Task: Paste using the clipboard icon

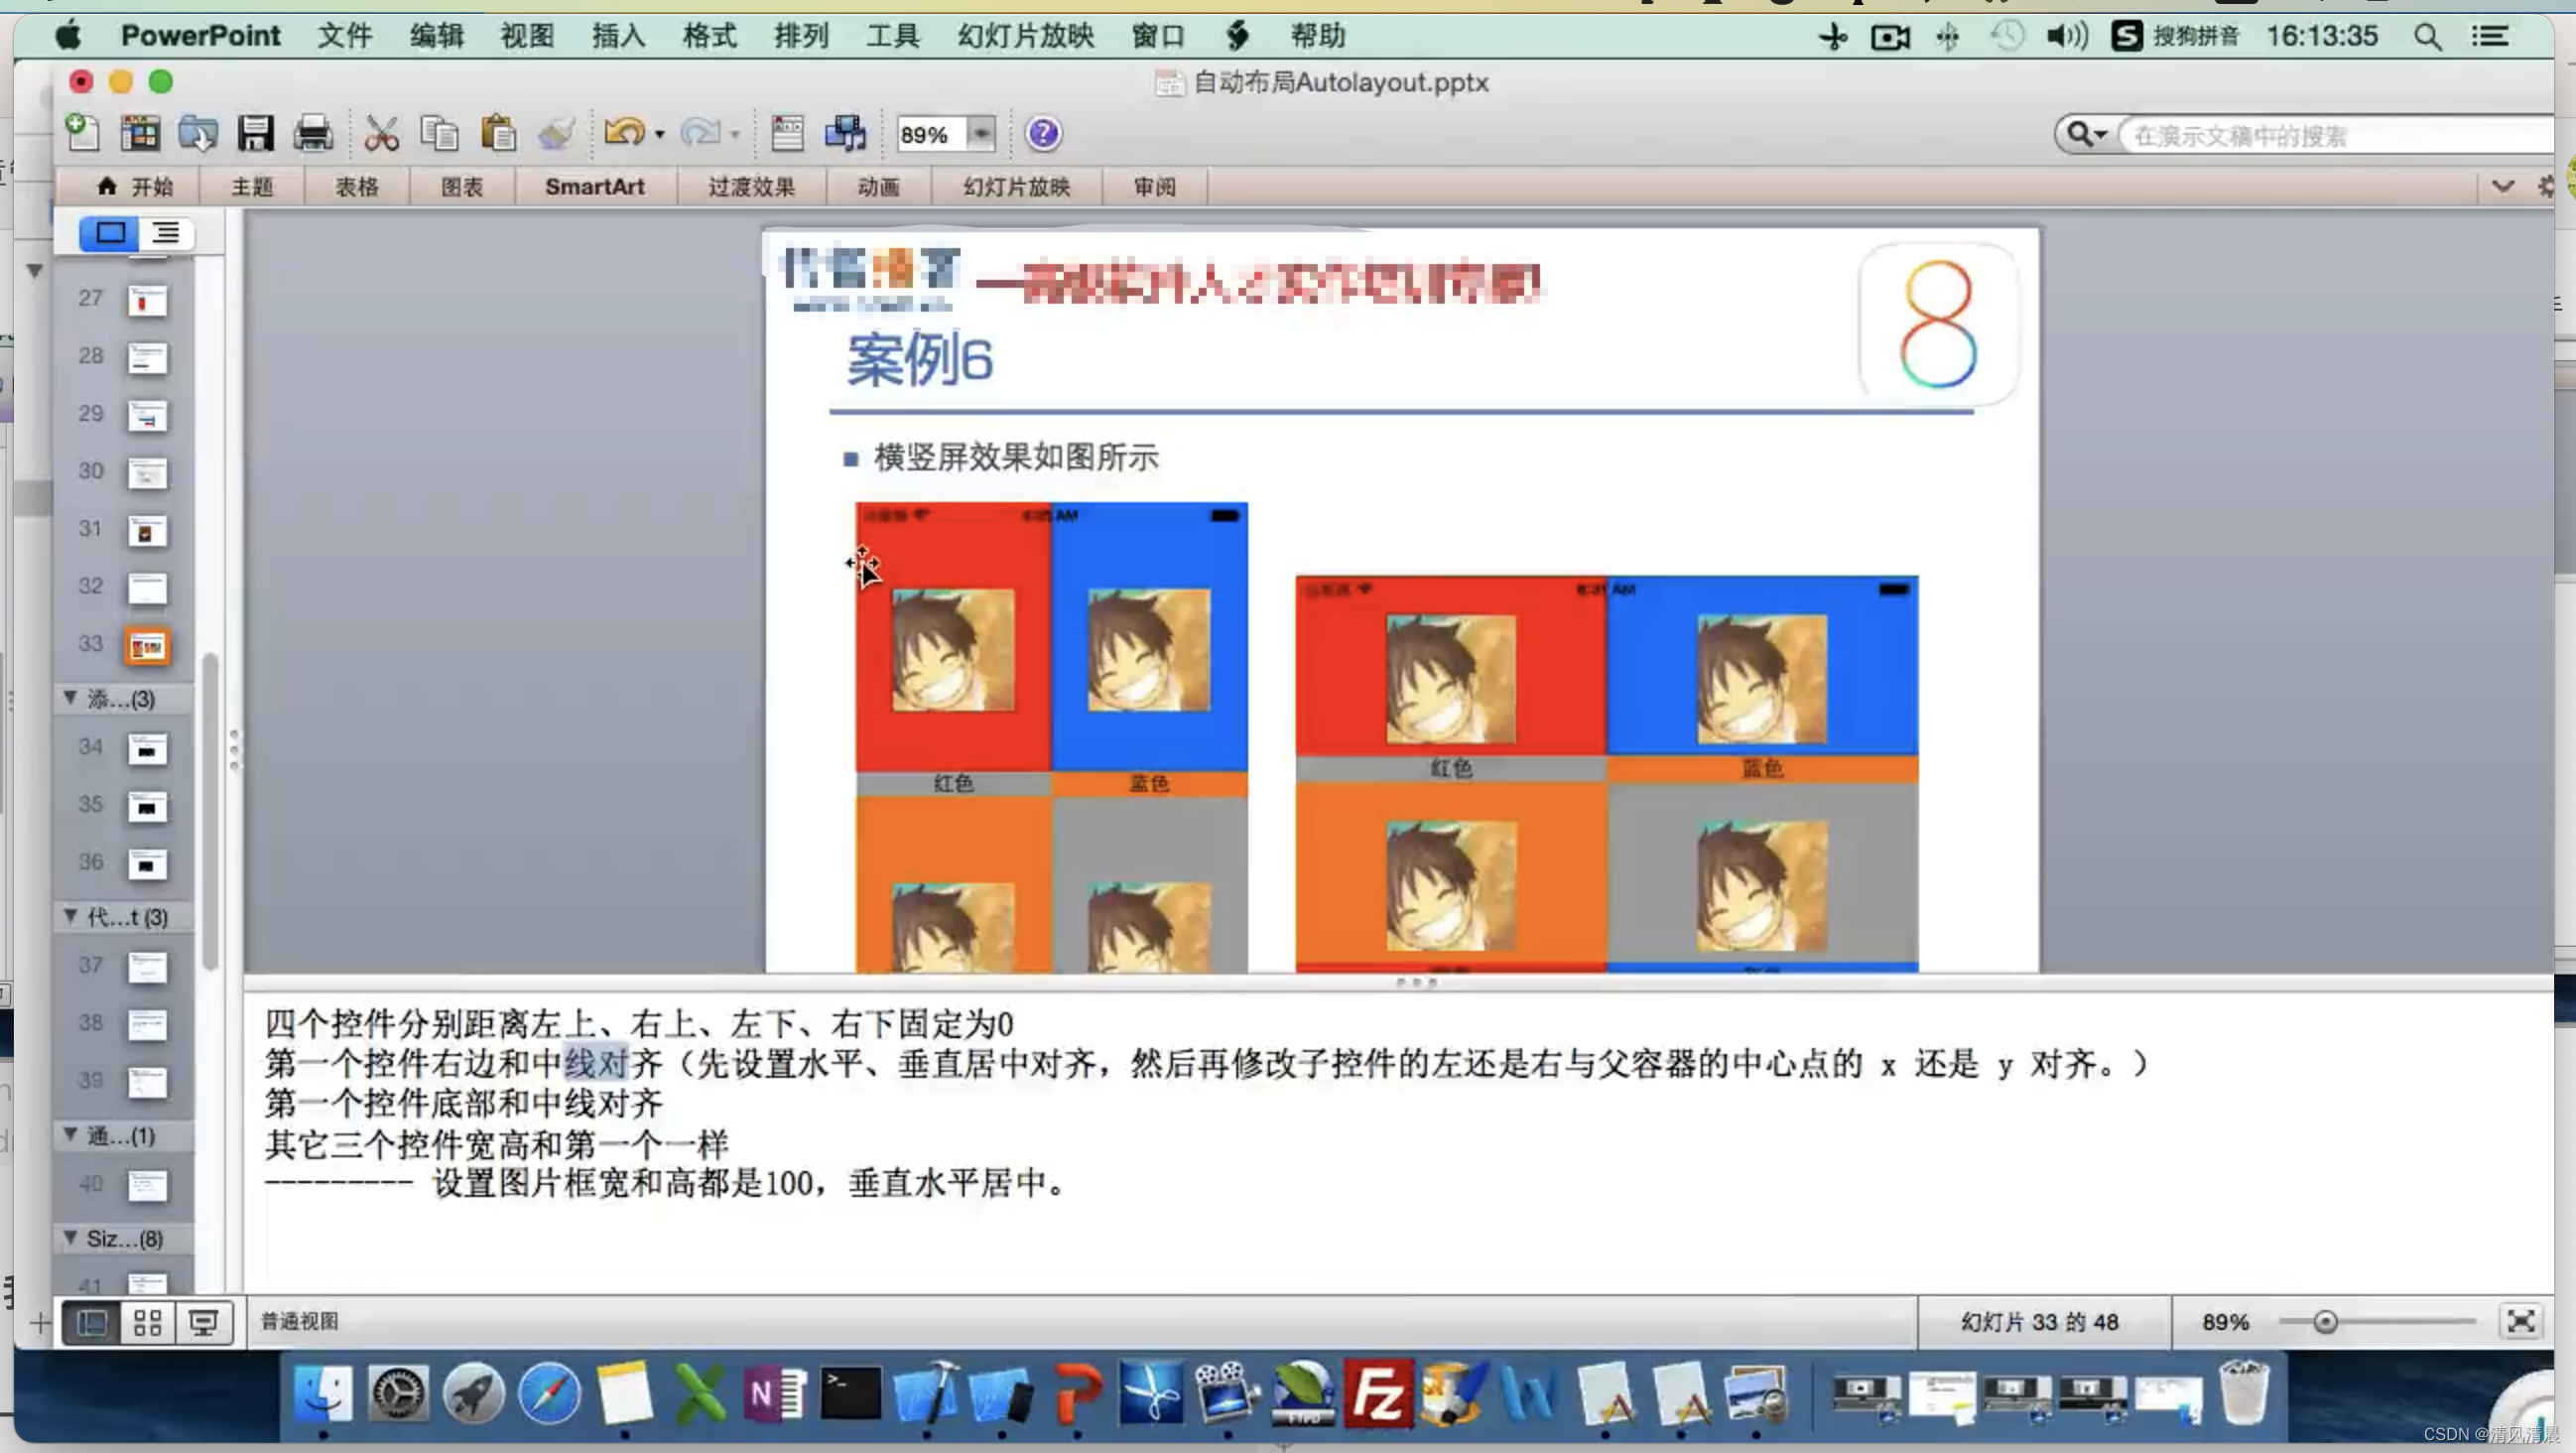Action: tap(498, 133)
